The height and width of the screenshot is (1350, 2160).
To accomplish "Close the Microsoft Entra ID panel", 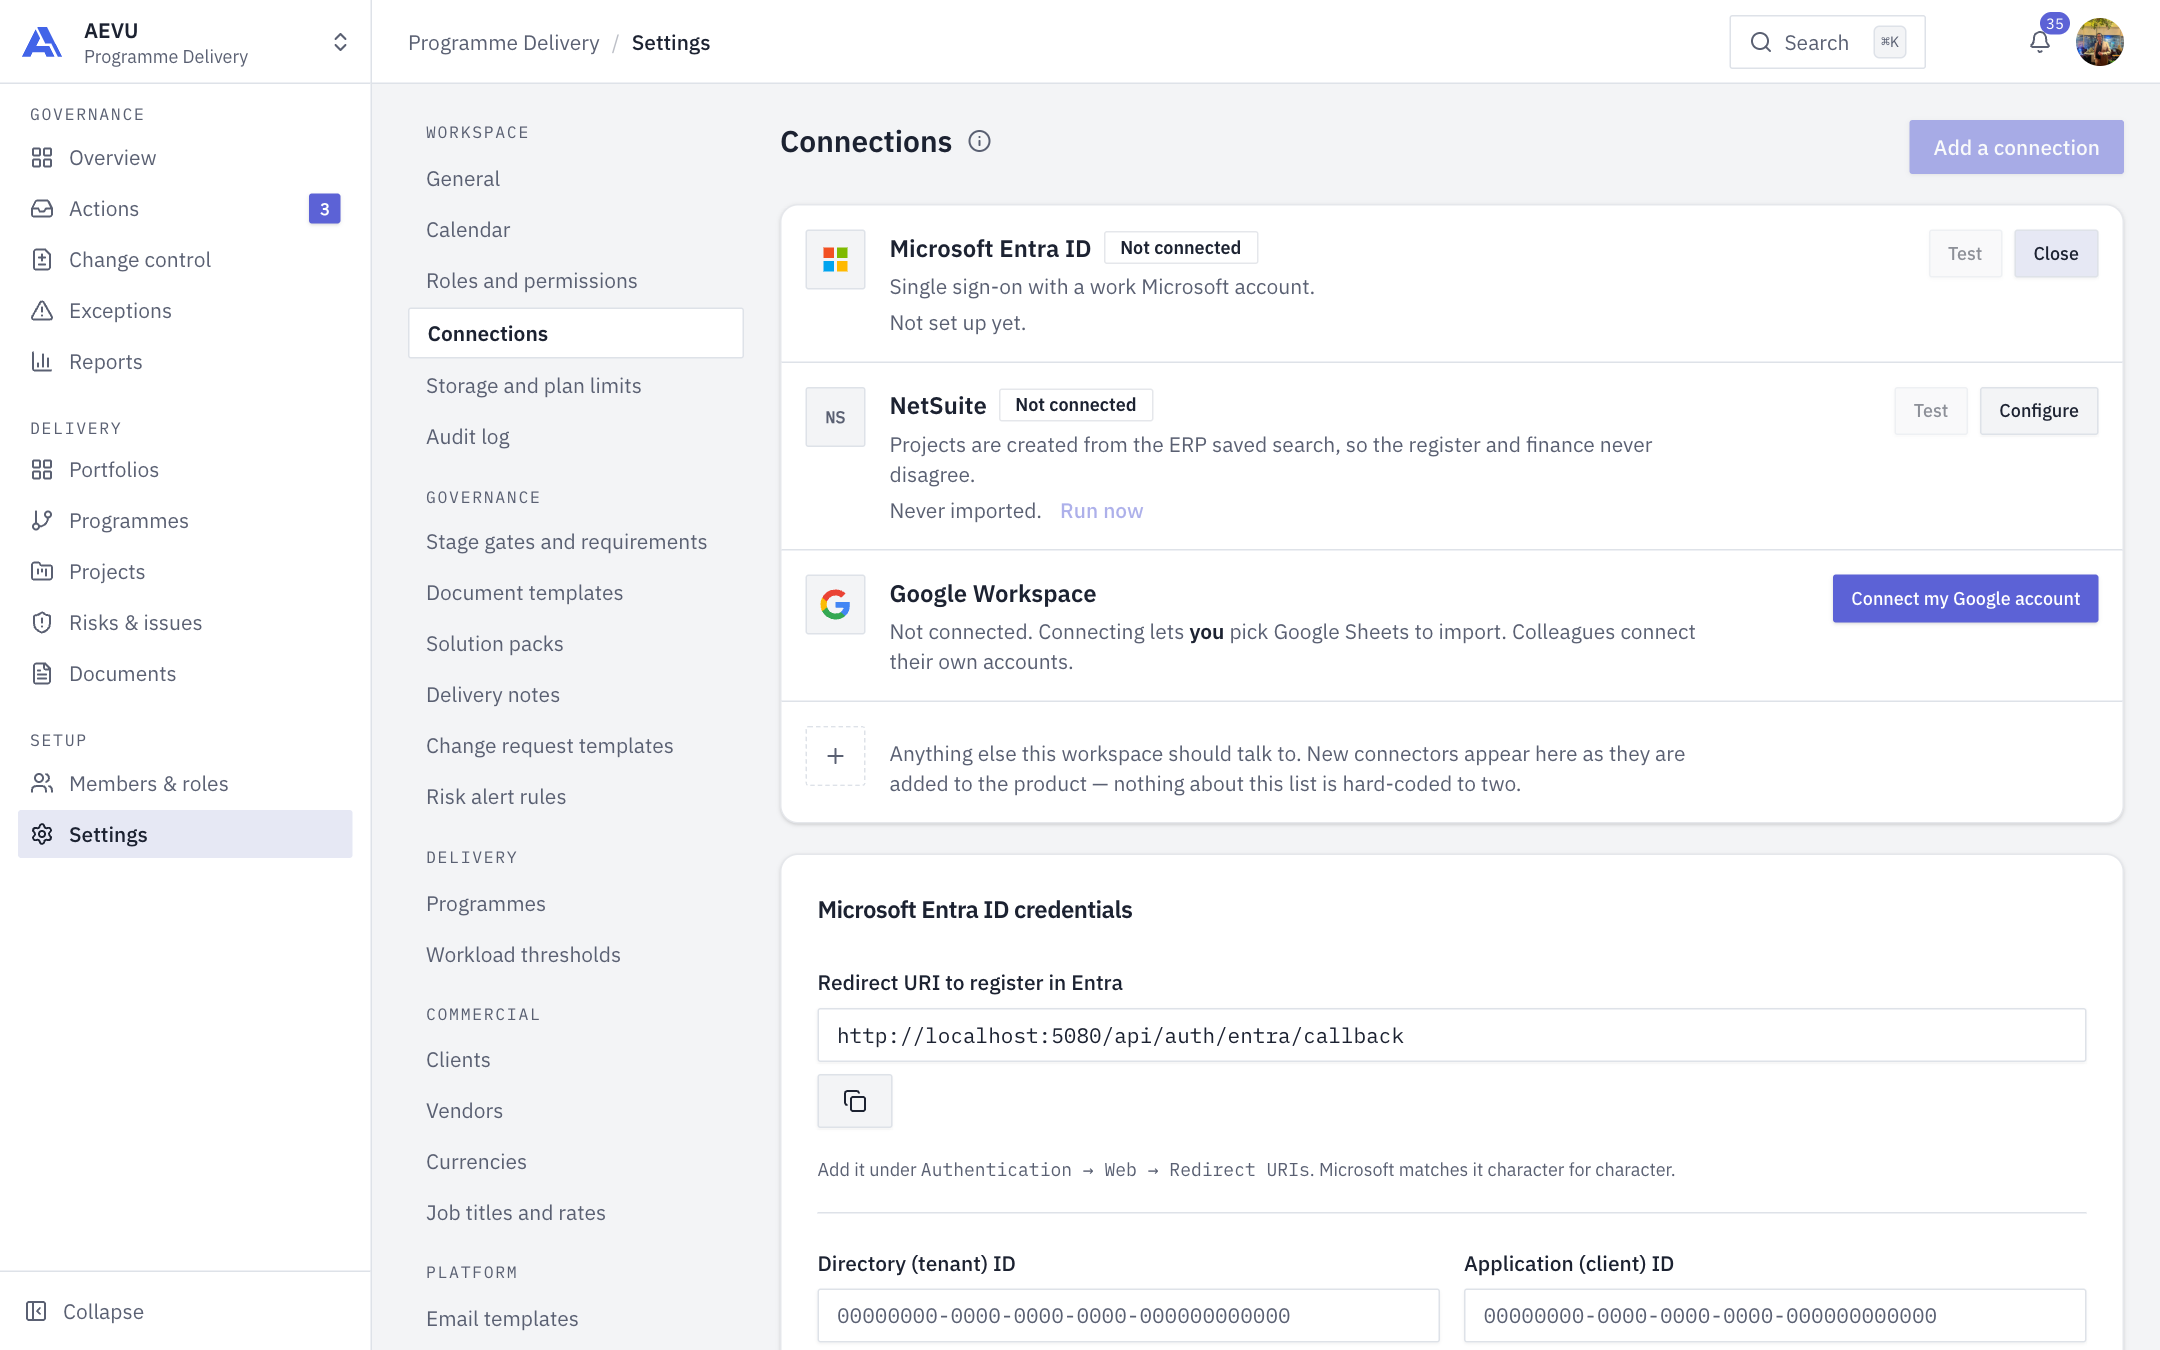I will click(x=2056, y=254).
